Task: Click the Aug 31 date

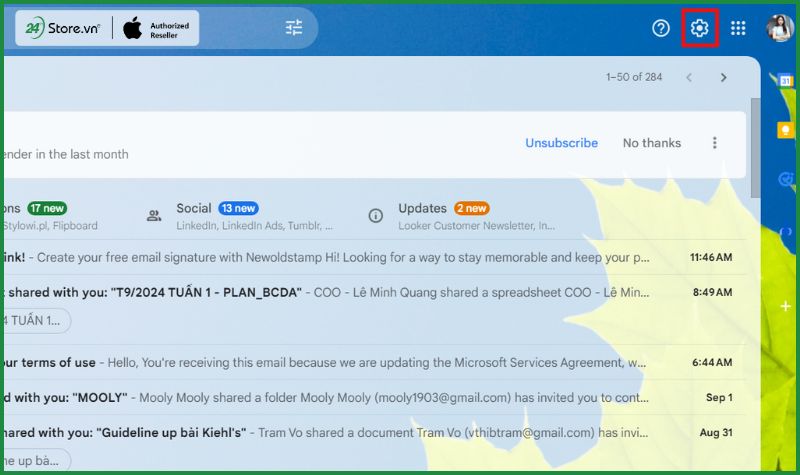Action: pyautogui.click(x=716, y=433)
